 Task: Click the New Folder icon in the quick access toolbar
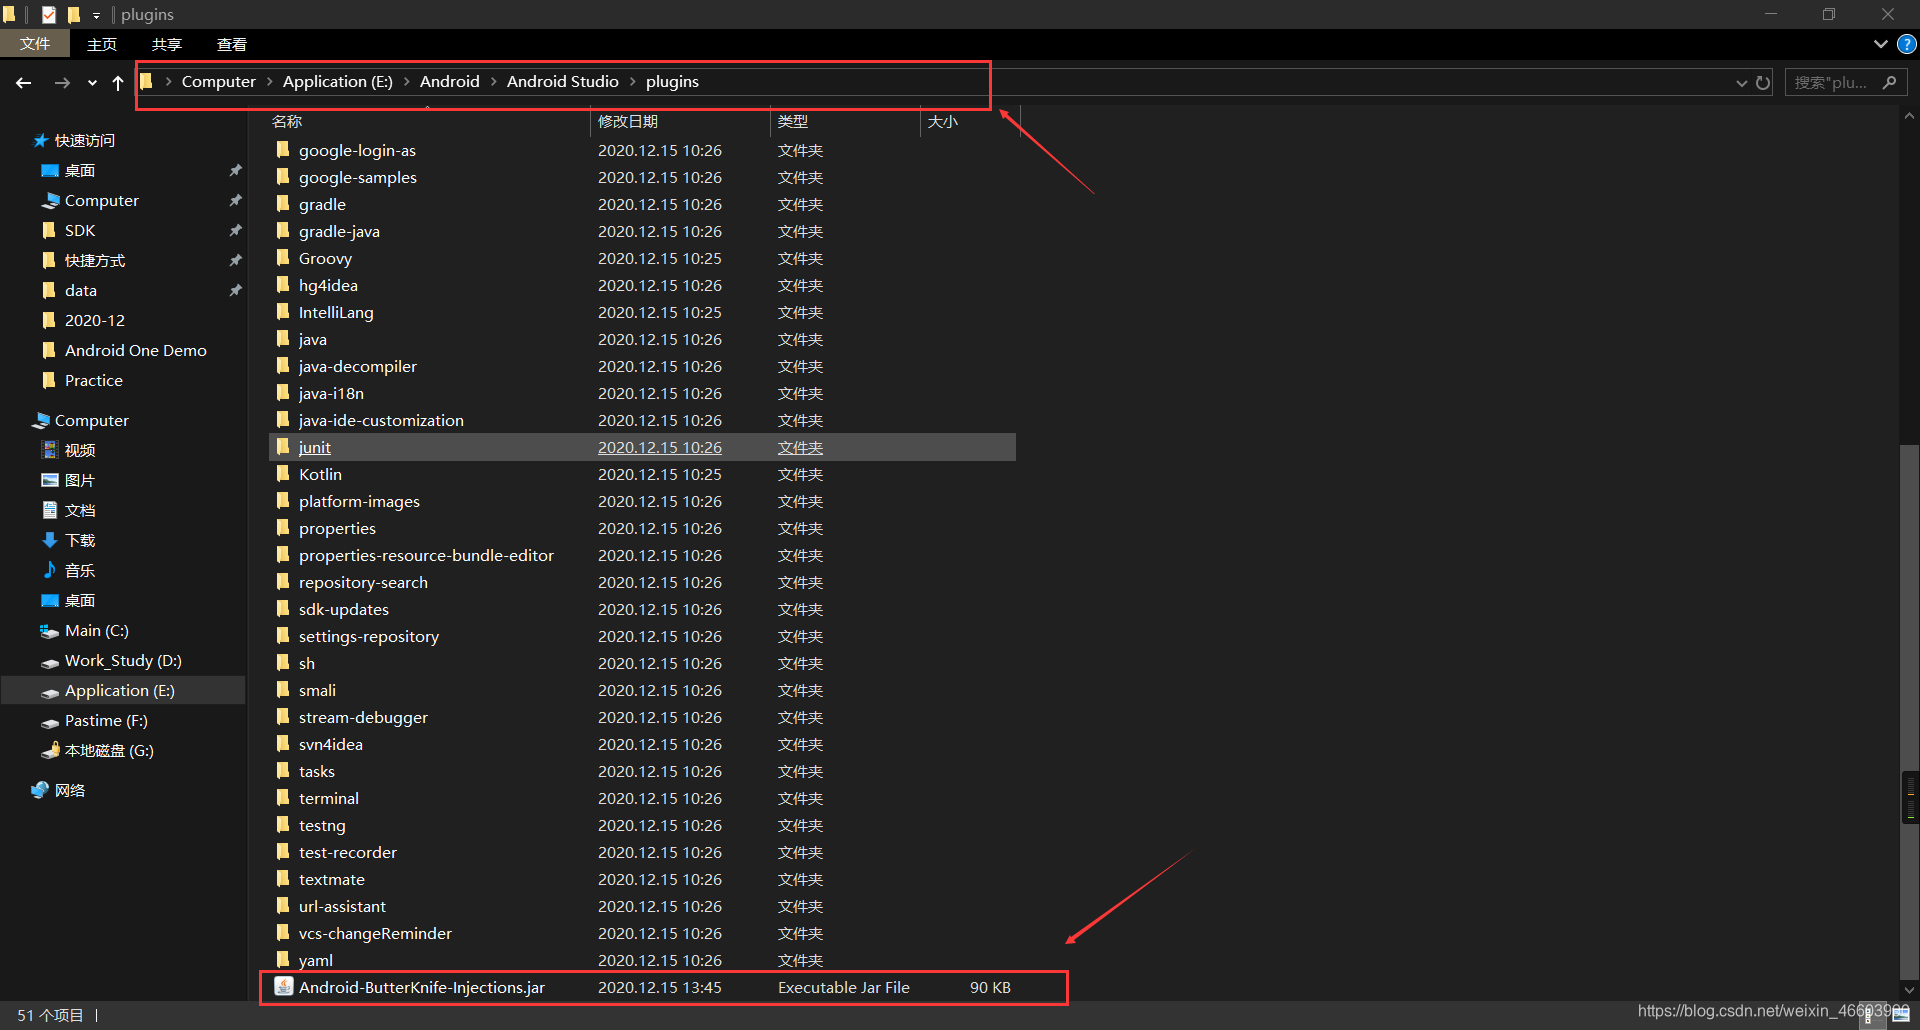tap(74, 14)
